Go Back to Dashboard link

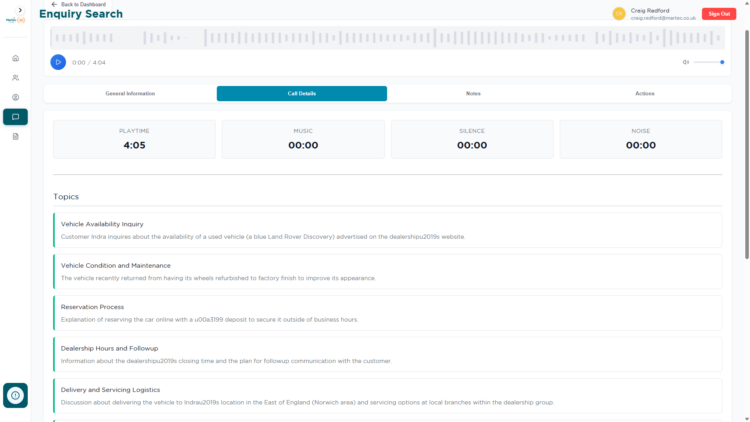tap(78, 4)
